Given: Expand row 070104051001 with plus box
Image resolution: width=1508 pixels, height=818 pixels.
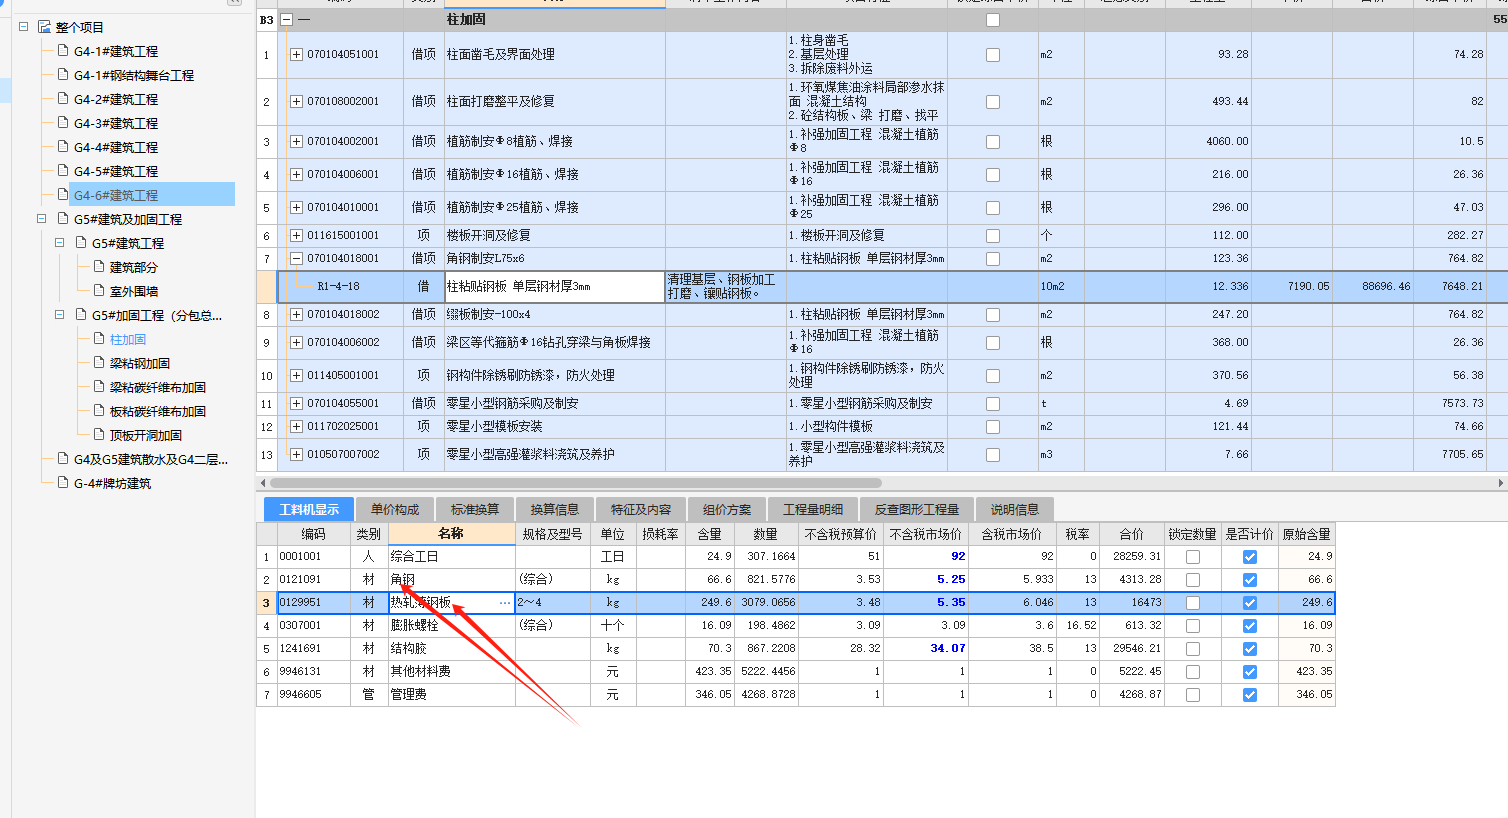Looking at the screenshot, I should tap(296, 55).
